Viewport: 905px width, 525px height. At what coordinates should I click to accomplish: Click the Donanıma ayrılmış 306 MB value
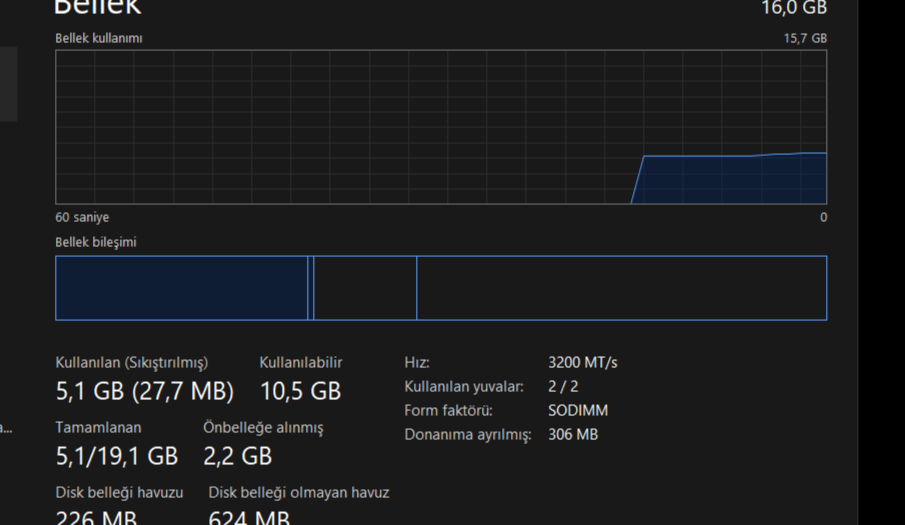click(573, 434)
